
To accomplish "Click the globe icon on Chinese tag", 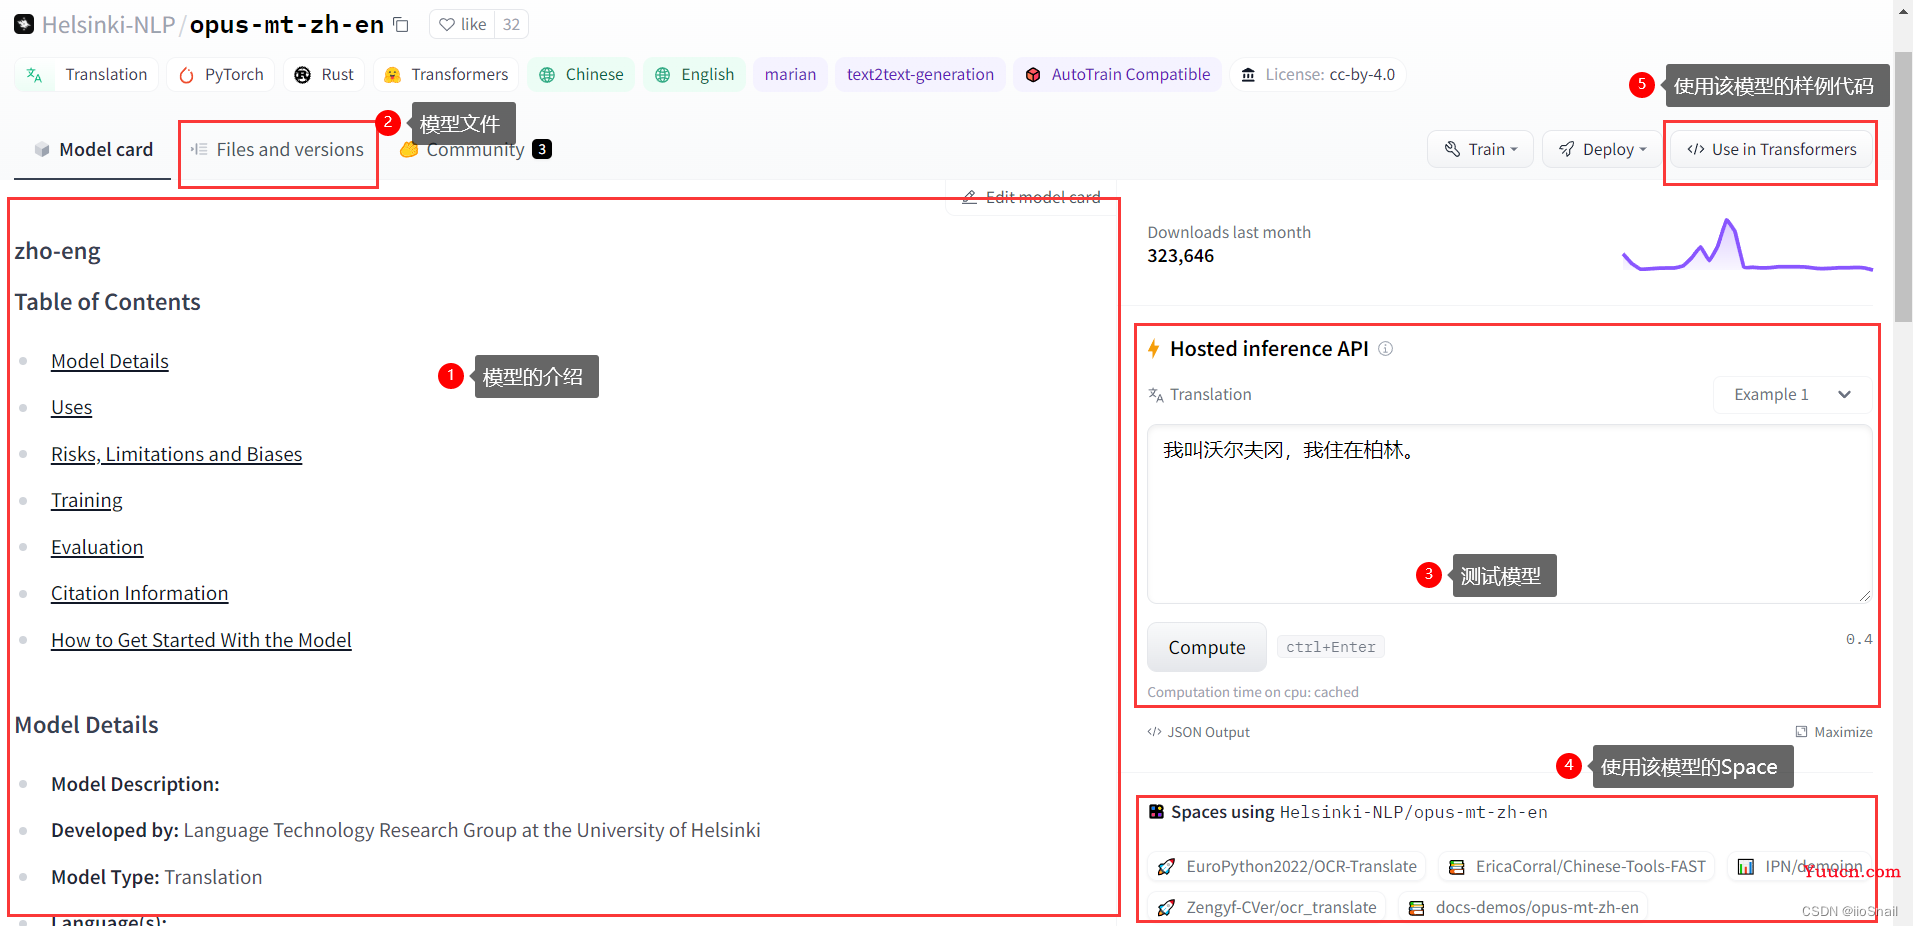I will 547,75.
